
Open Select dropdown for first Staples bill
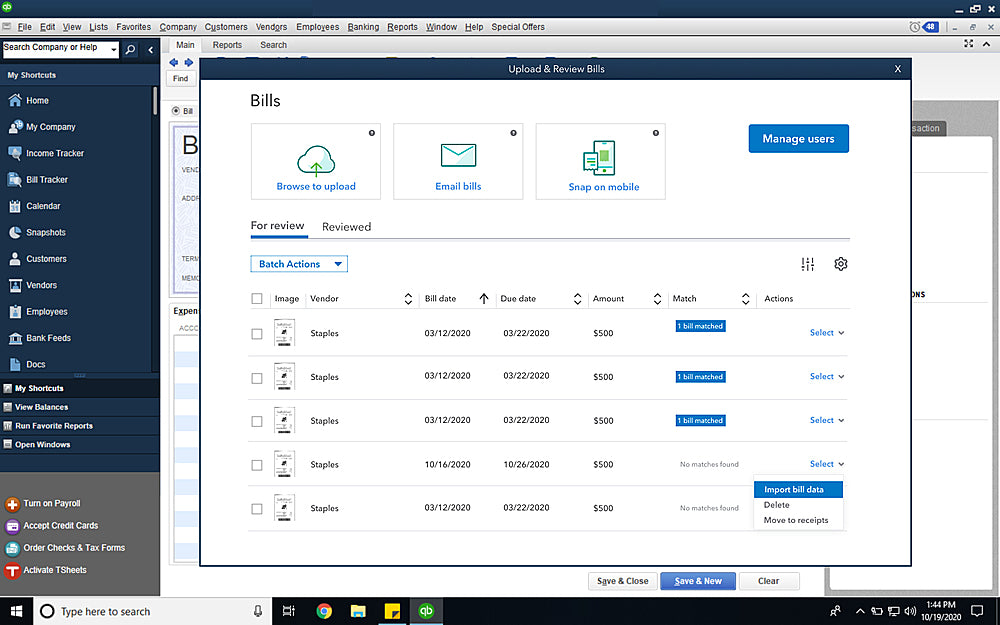(x=827, y=333)
